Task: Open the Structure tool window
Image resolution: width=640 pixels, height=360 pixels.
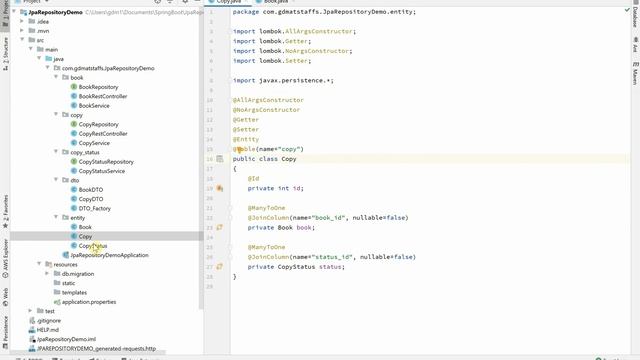Action: tap(5, 53)
